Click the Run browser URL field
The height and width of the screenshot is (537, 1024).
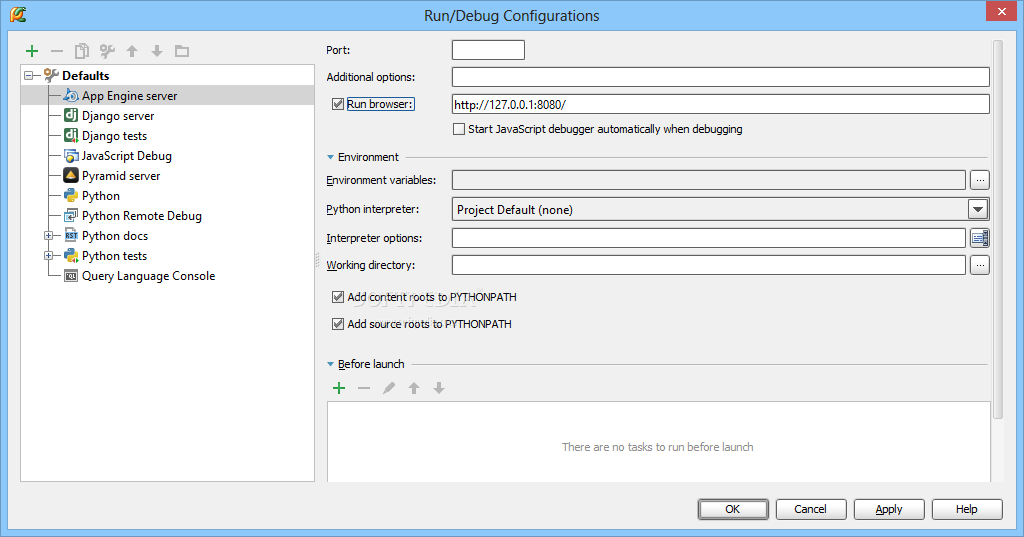720,105
